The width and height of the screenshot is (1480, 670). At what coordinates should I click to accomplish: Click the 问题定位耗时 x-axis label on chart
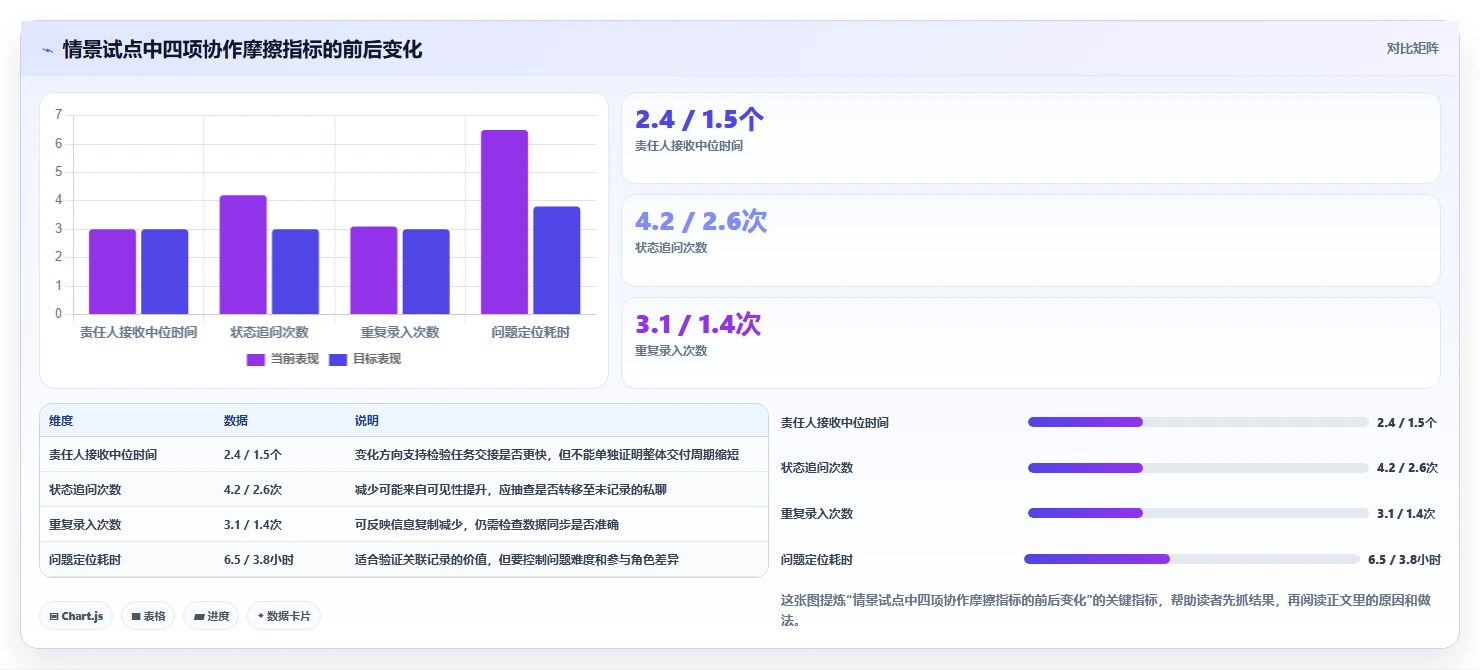coord(531,332)
